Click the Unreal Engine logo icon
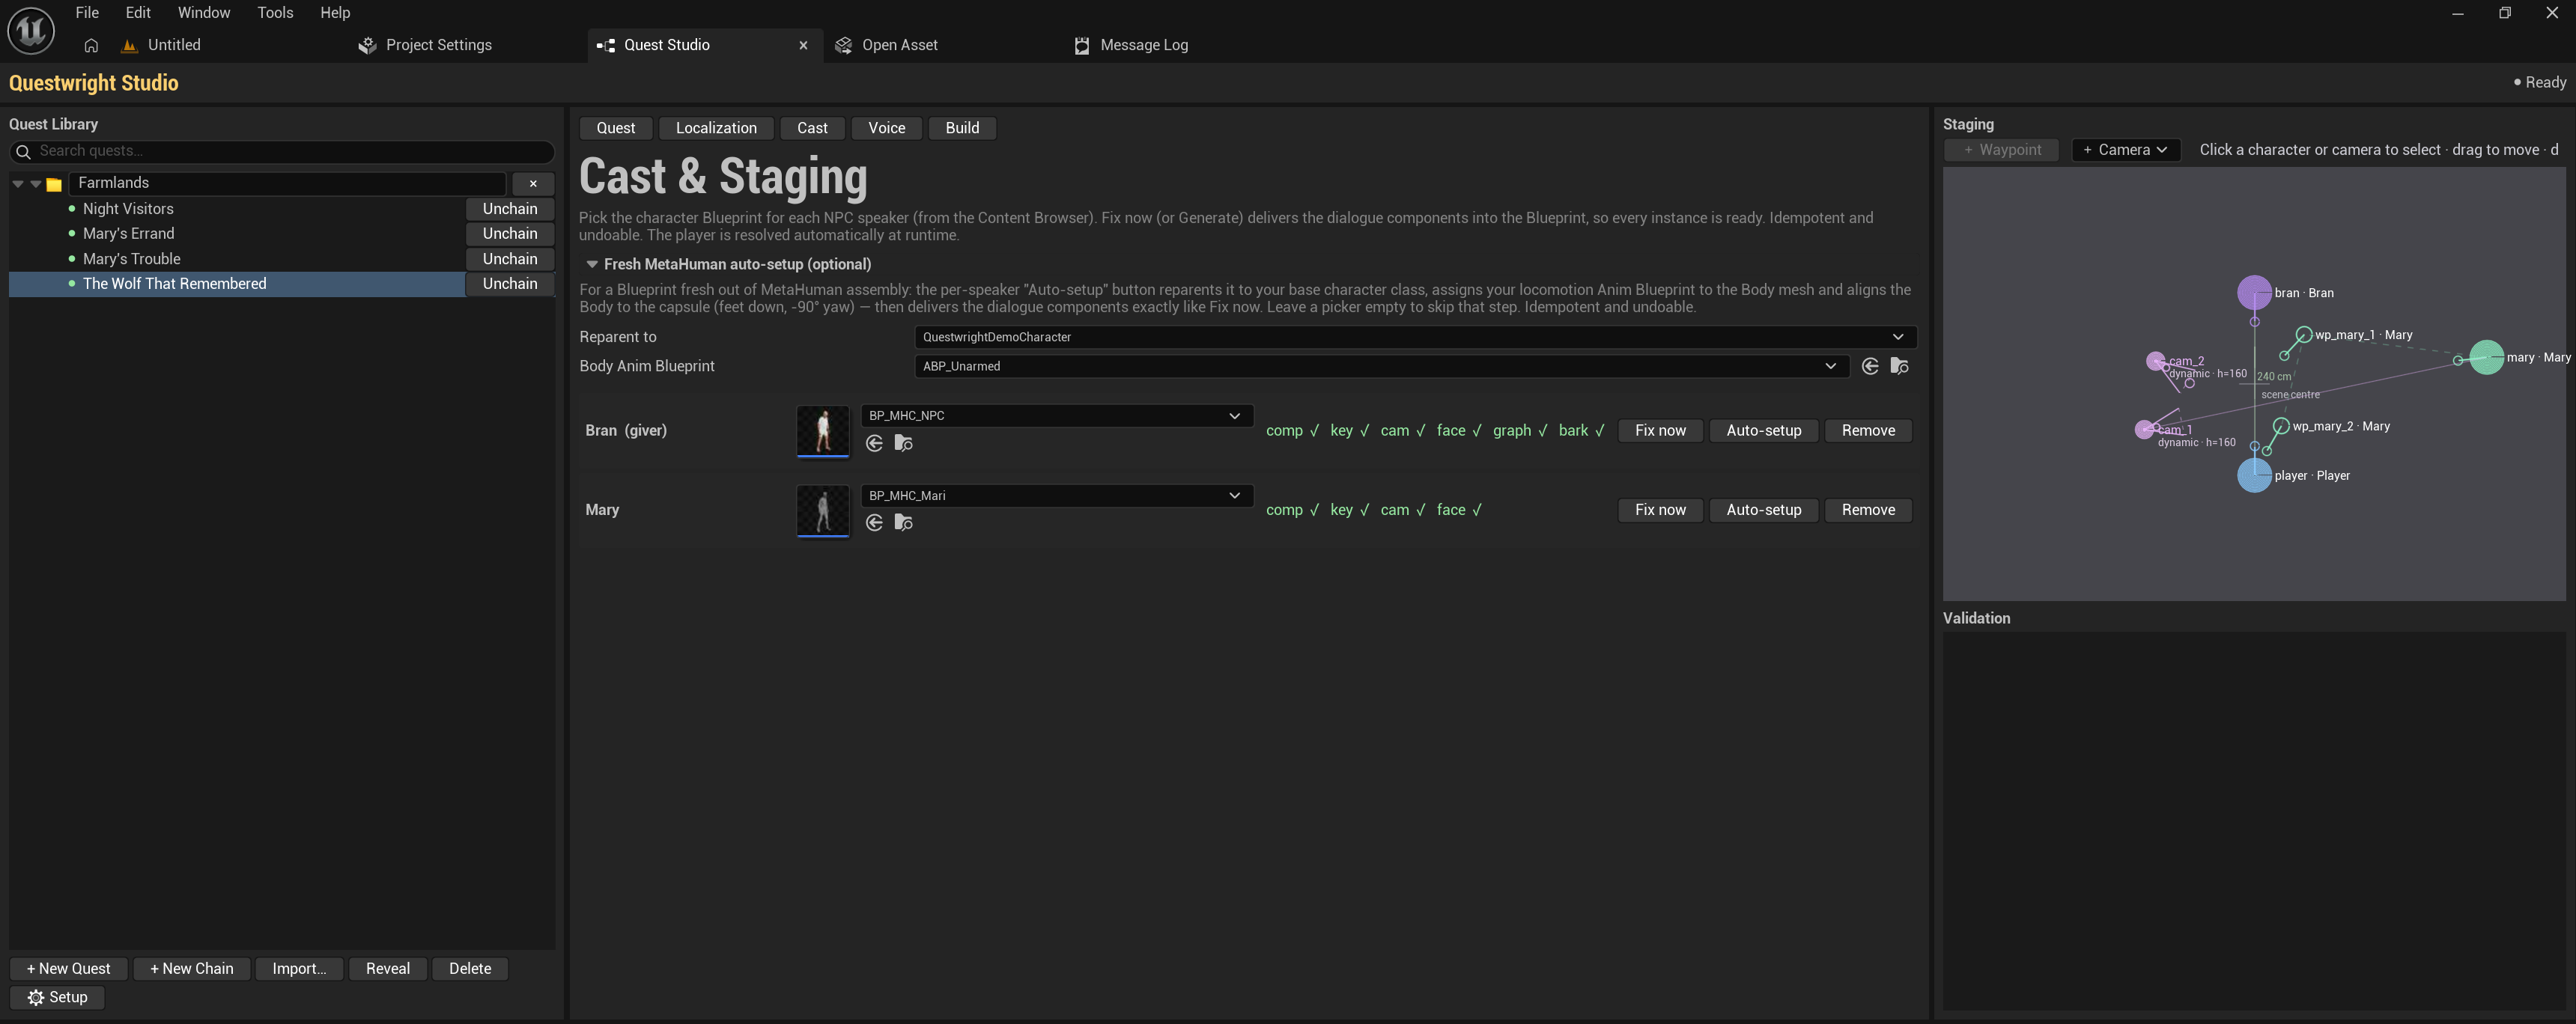 pyautogui.click(x=31, y=30)
